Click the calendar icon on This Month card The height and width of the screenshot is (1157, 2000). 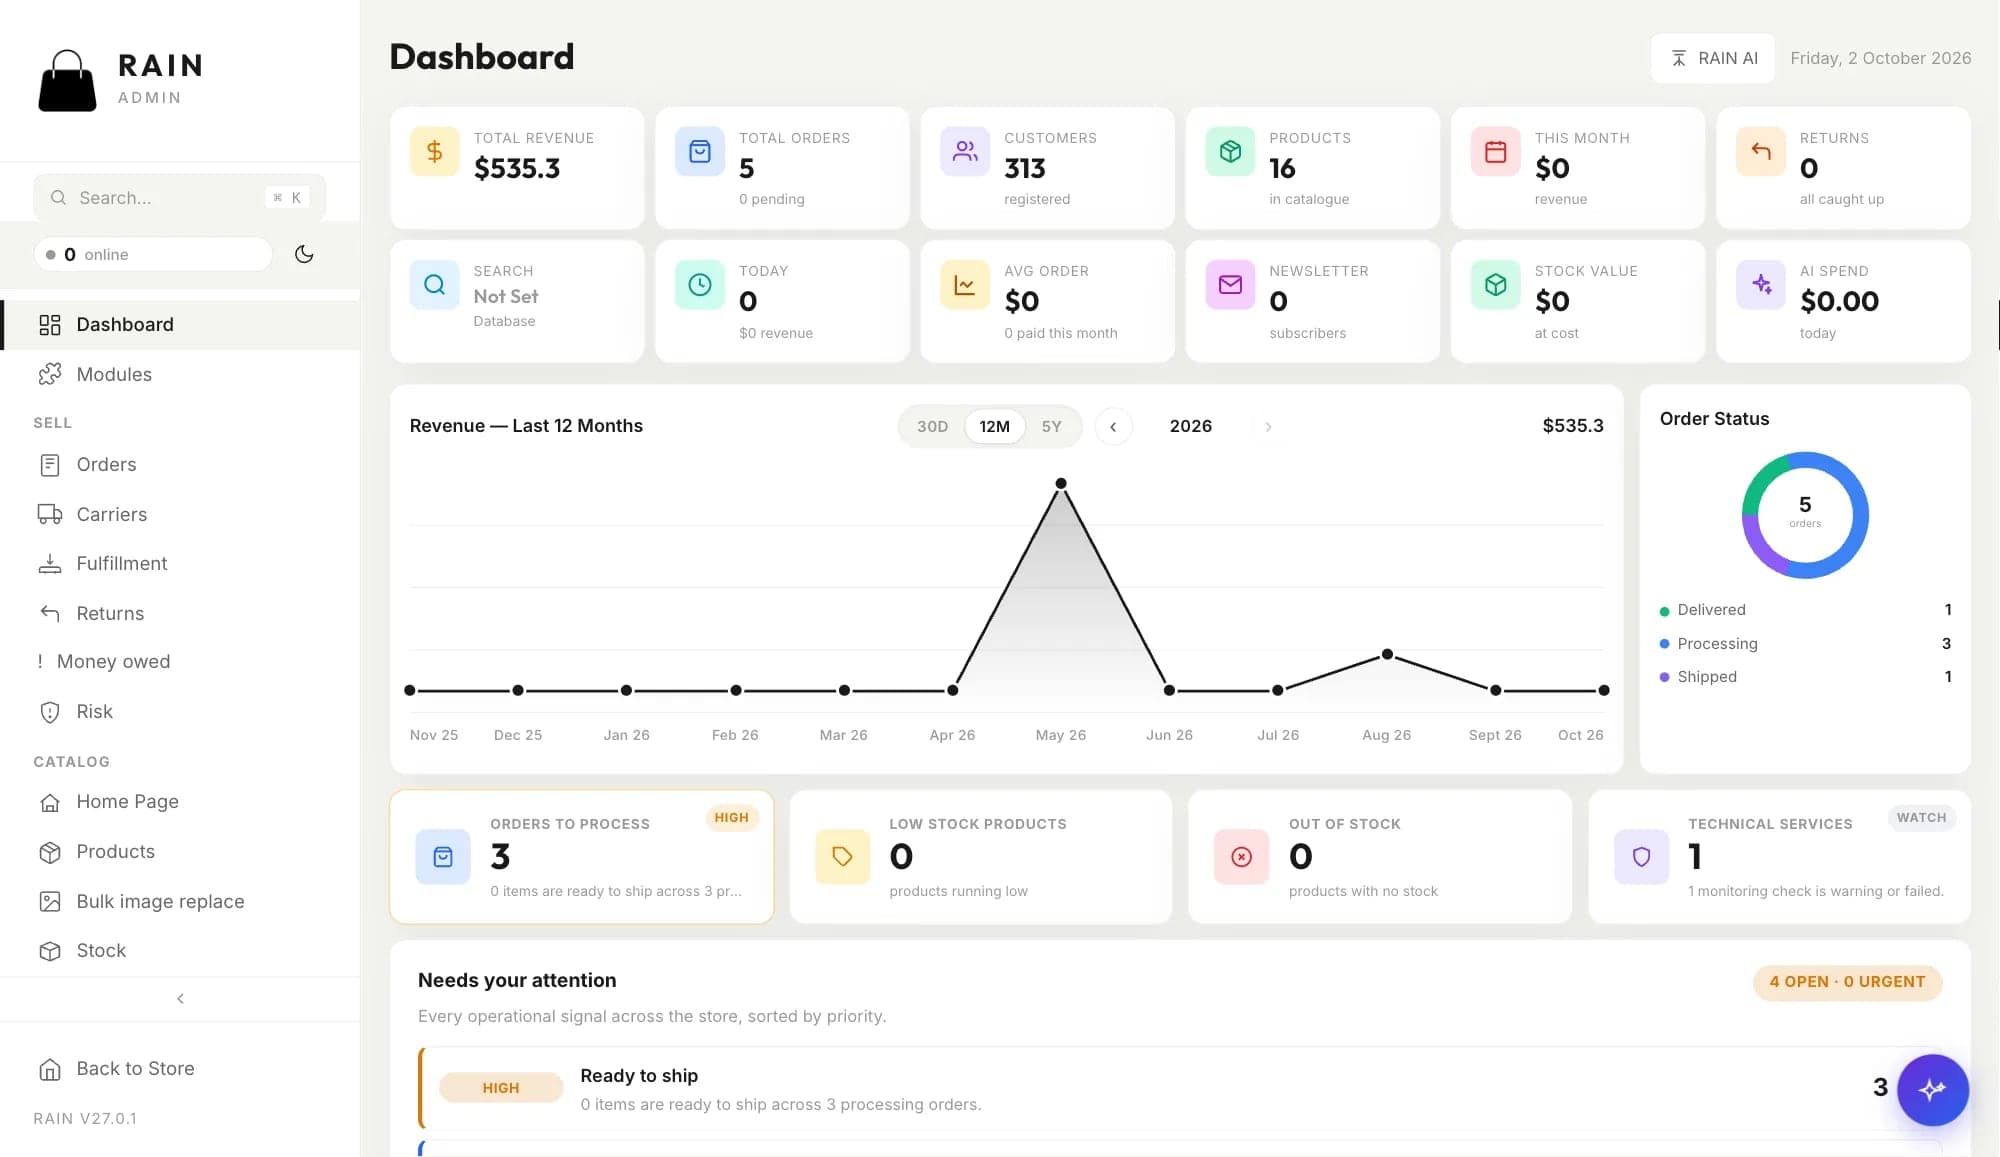tap(1496, 151)
